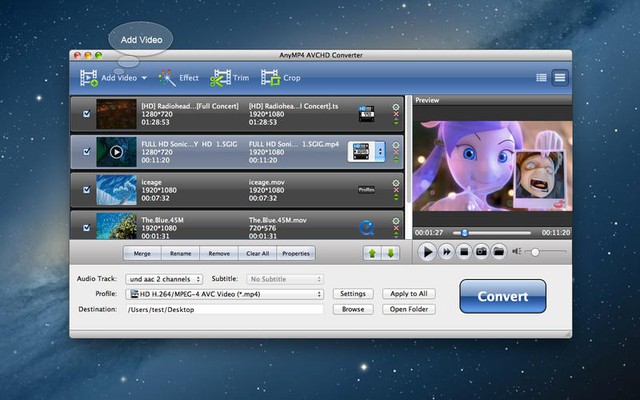Click the Properties button
640x400 pixels.
(x=295, y=254)
